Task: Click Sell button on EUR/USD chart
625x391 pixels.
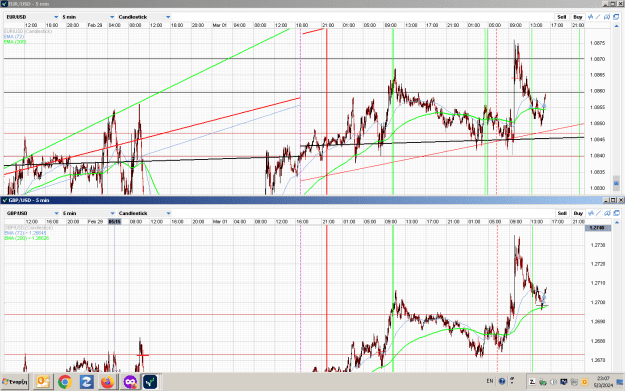Action: [x=562, y=17]
